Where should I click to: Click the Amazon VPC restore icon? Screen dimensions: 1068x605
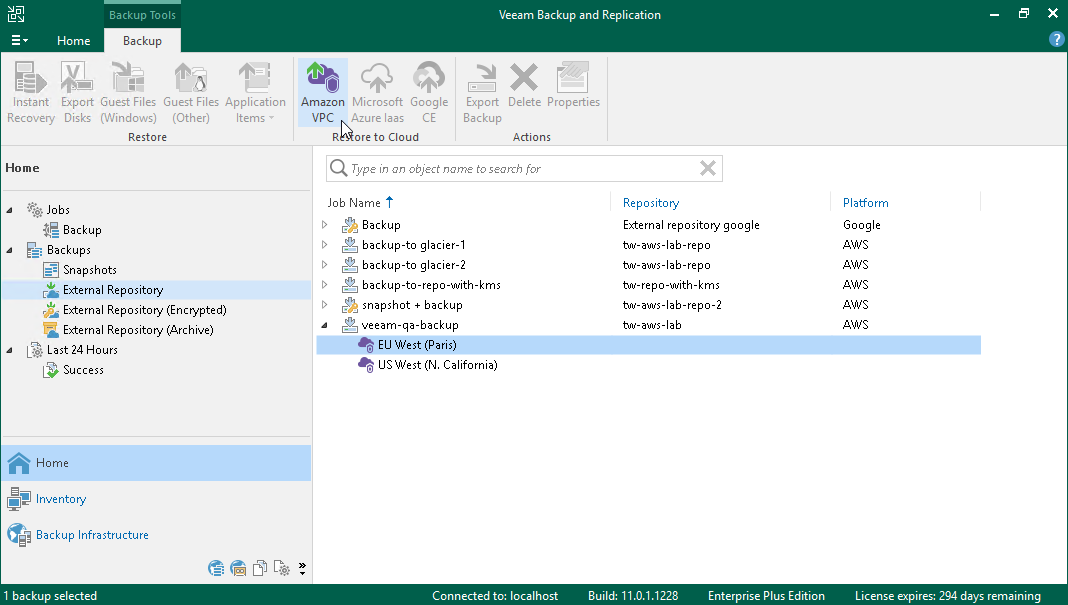[x=322, y=91]
